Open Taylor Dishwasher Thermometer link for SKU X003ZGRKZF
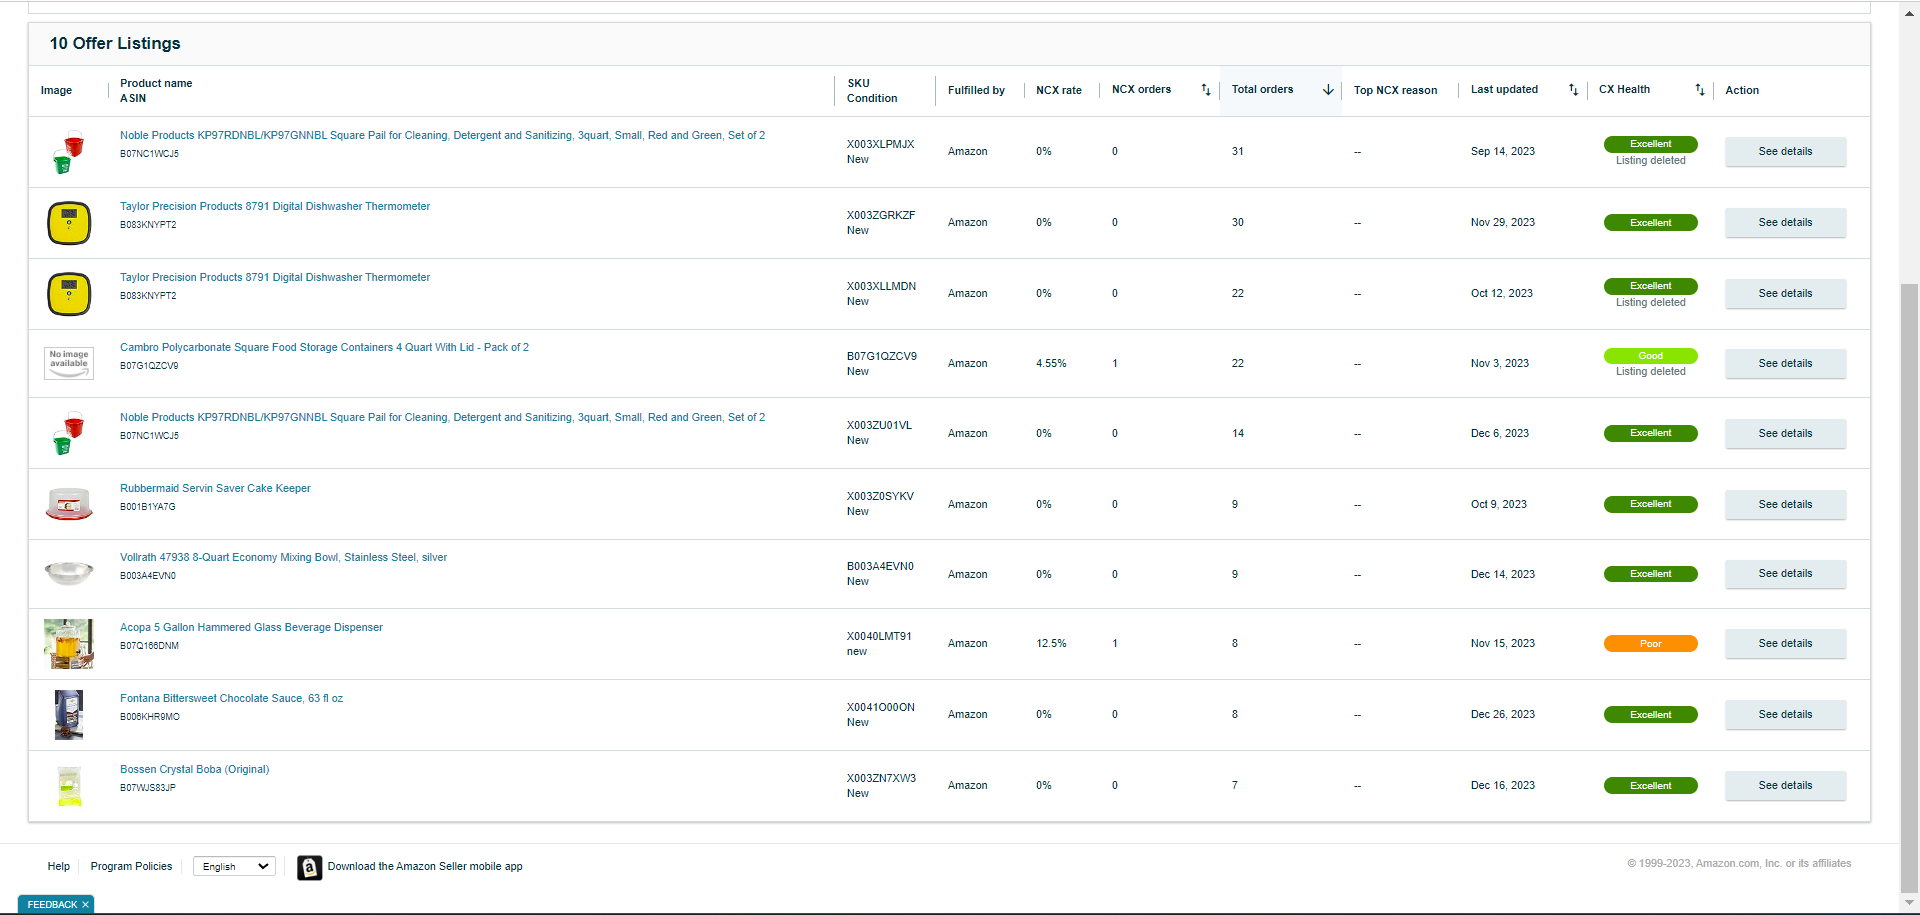1920x915 pixels. pyautogui.click(x=275, y=207)
